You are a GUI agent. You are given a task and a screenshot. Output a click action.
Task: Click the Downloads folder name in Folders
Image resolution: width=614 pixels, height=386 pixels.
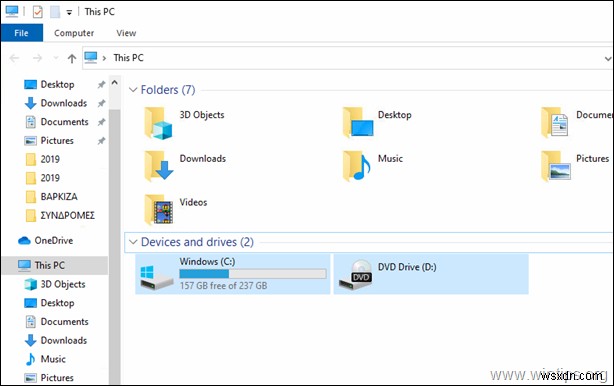click(202, 159)
